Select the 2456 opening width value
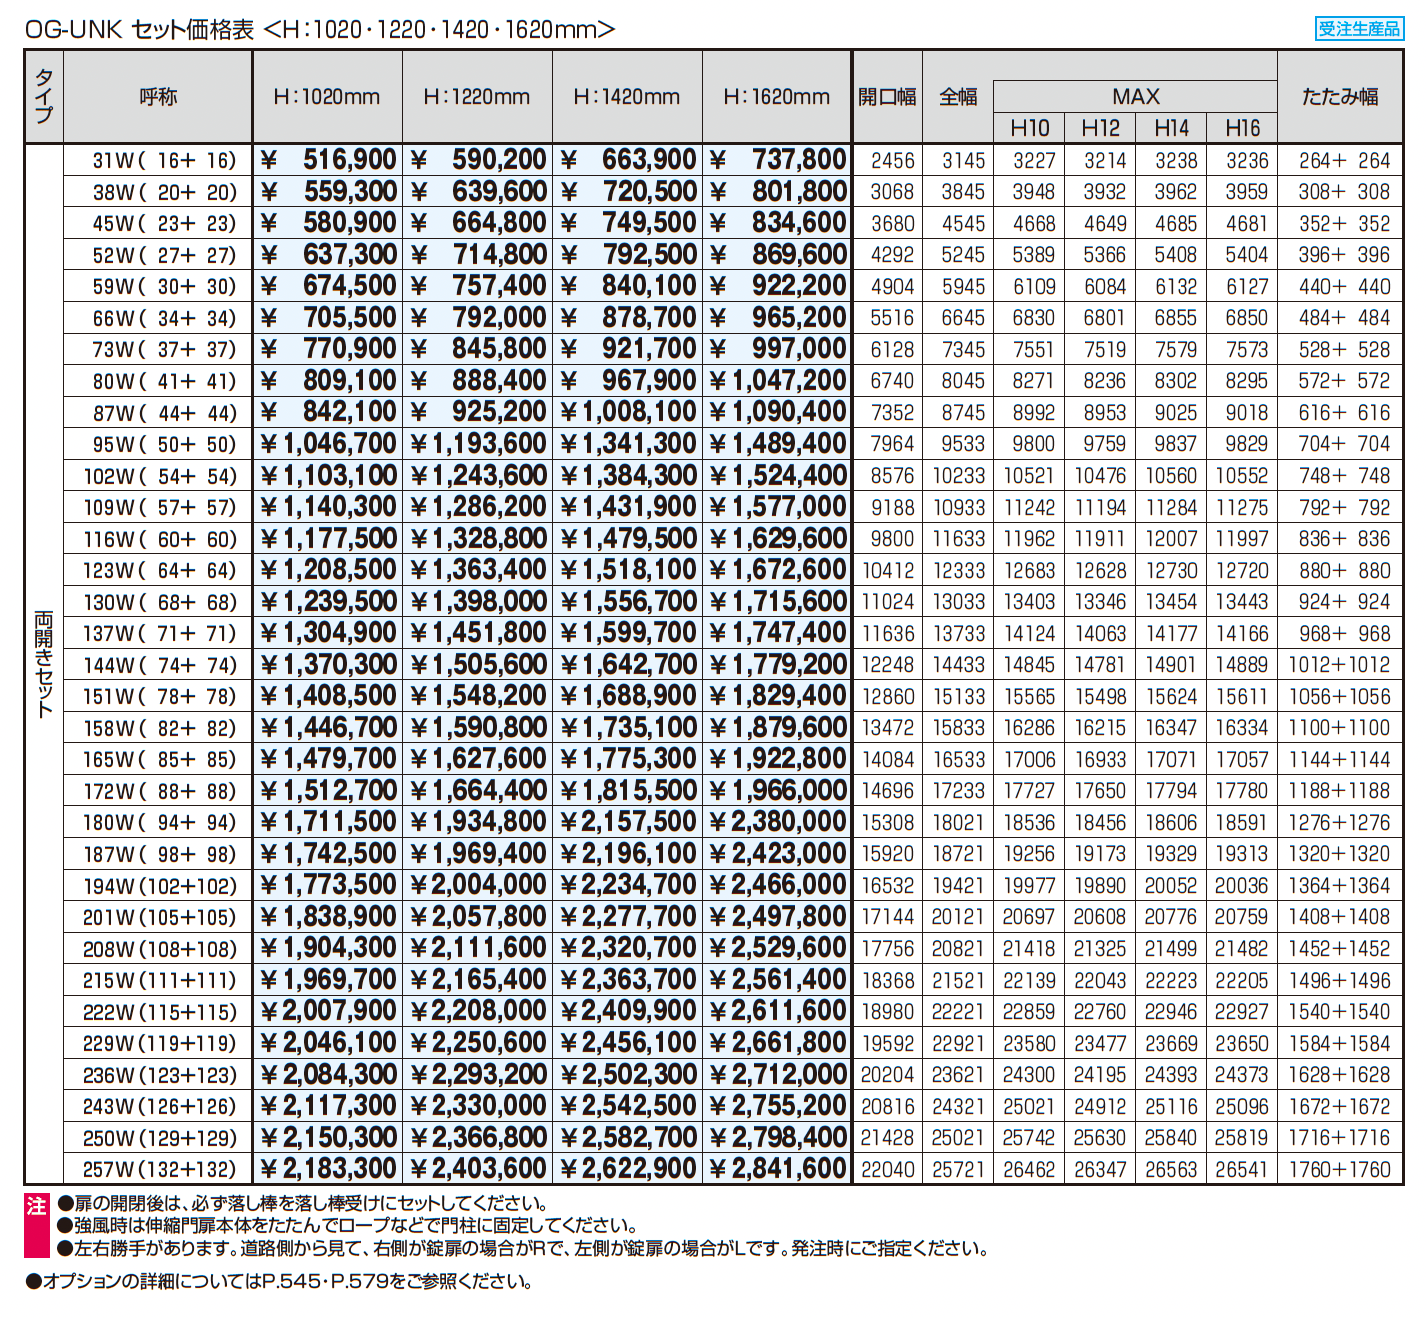The image size is (1426, 1318). click(892, 160)
